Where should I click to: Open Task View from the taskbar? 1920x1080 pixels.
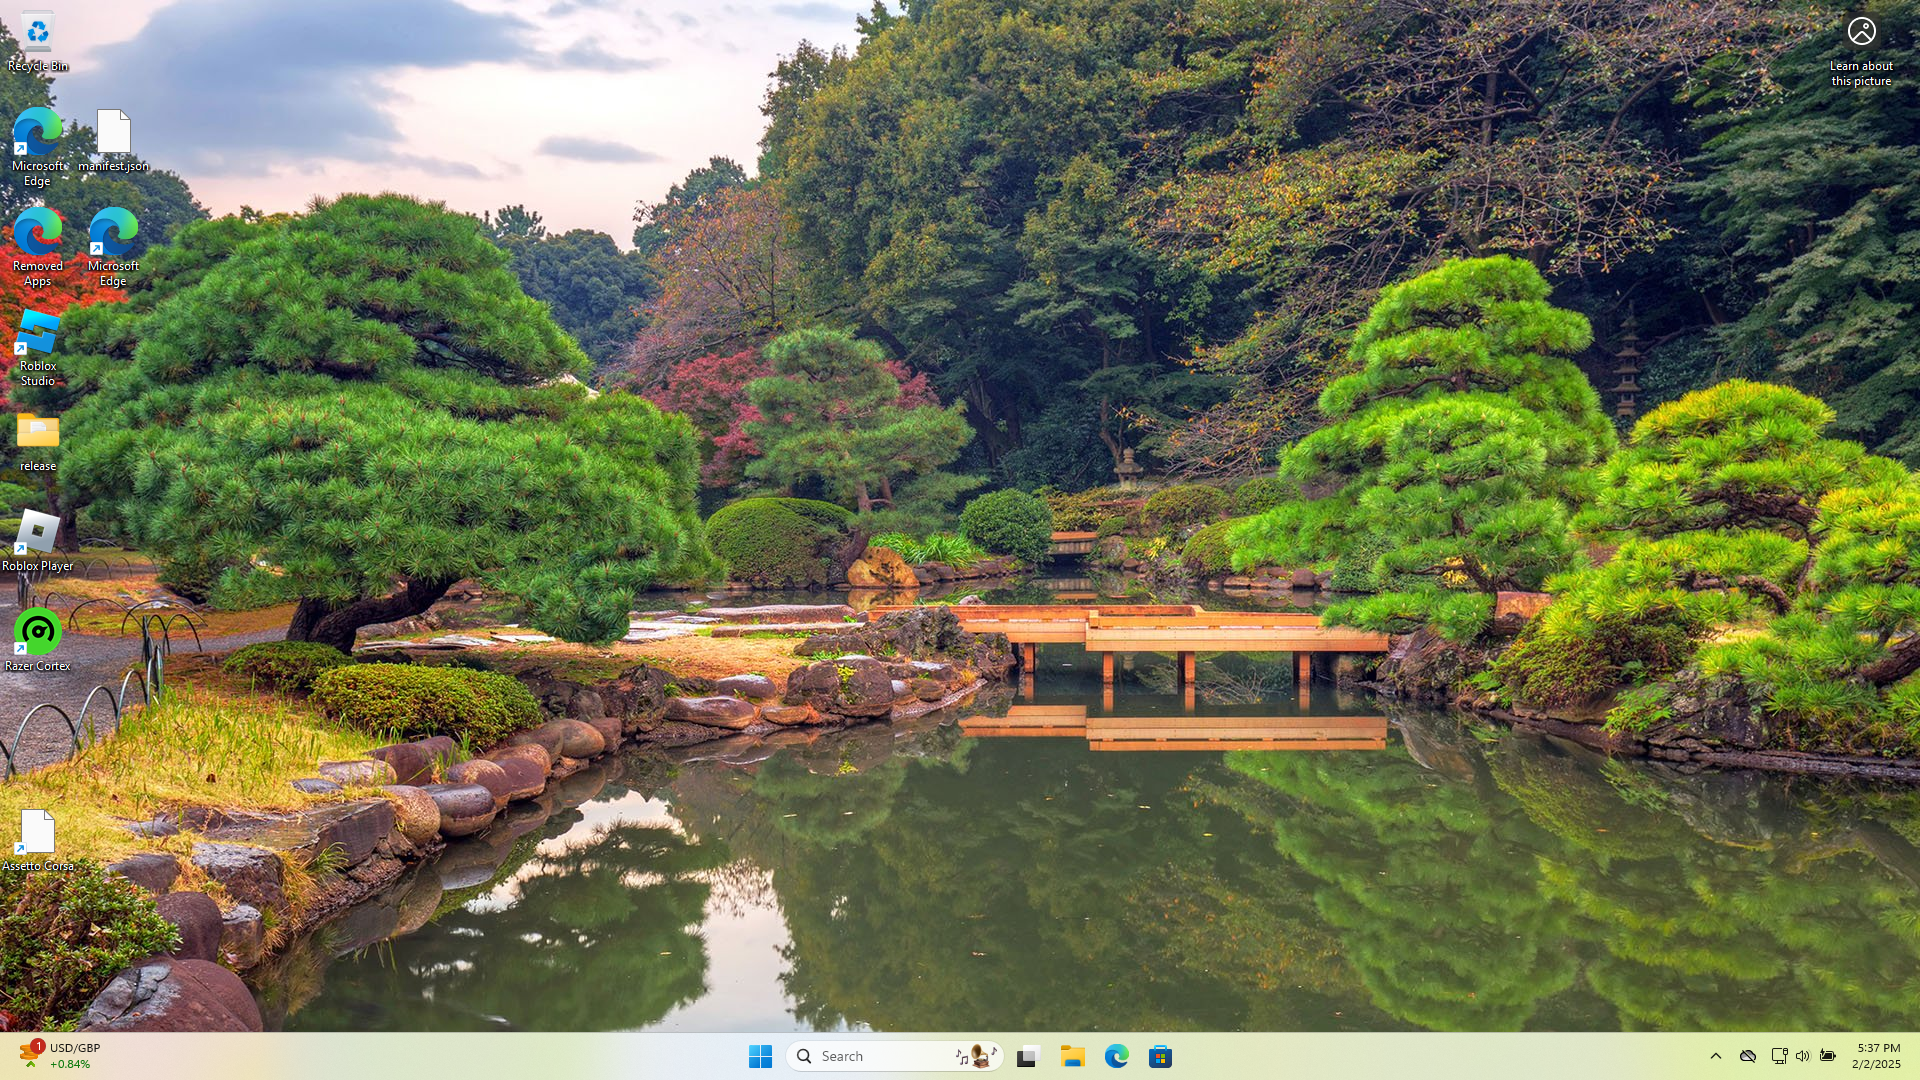tap(1028, 1057)
